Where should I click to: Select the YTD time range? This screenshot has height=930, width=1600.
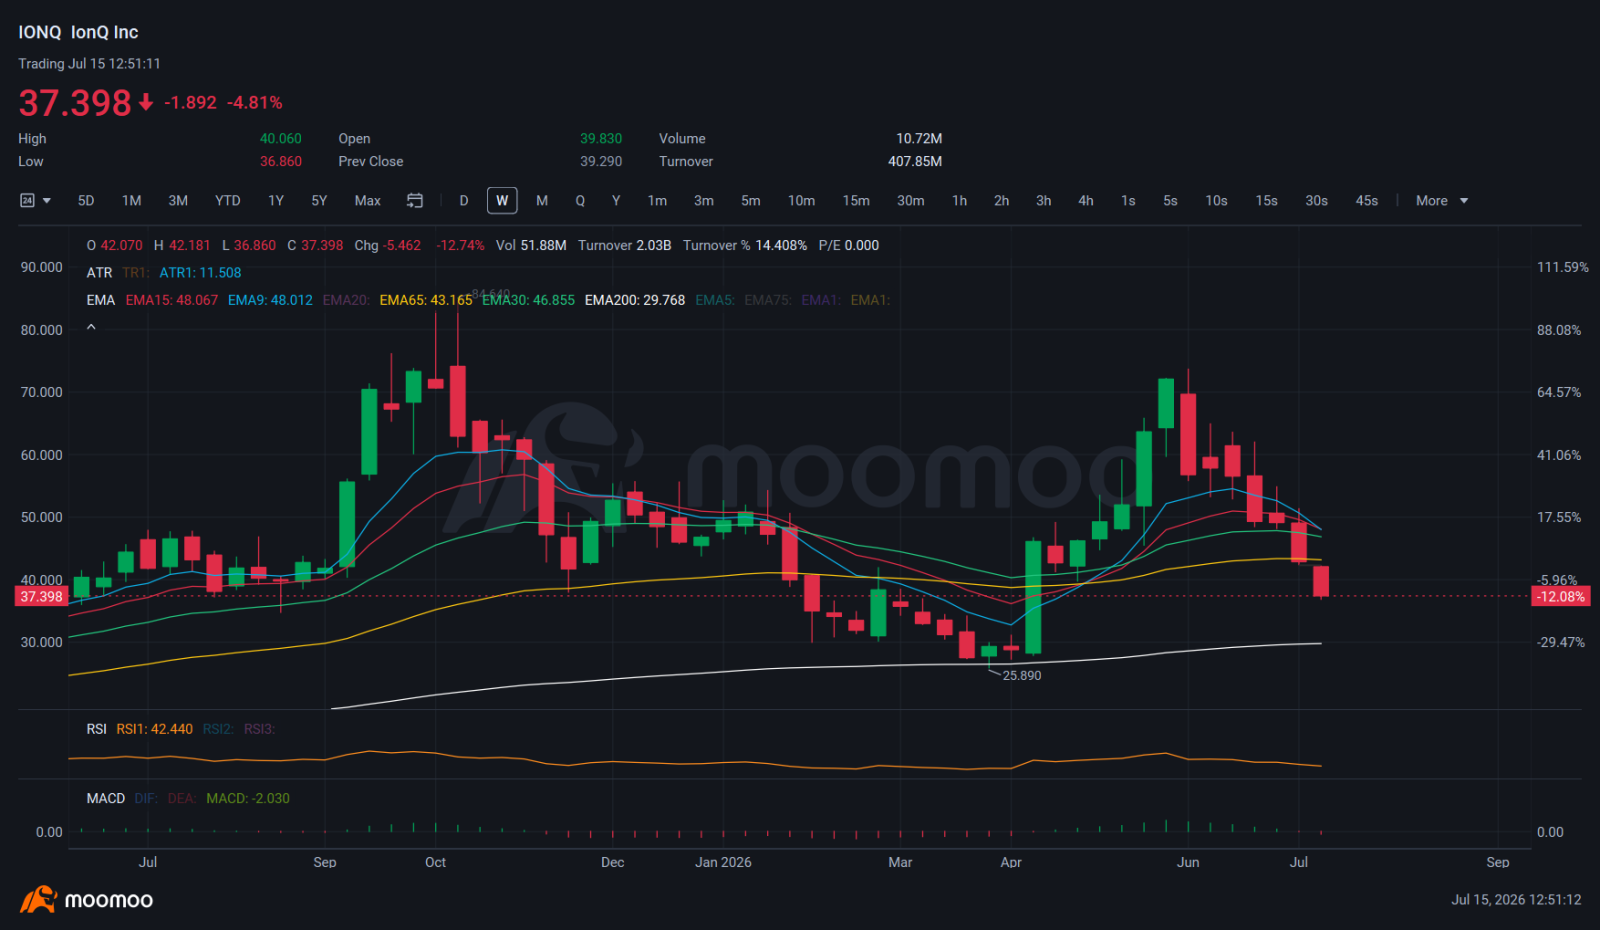(228, 201)
